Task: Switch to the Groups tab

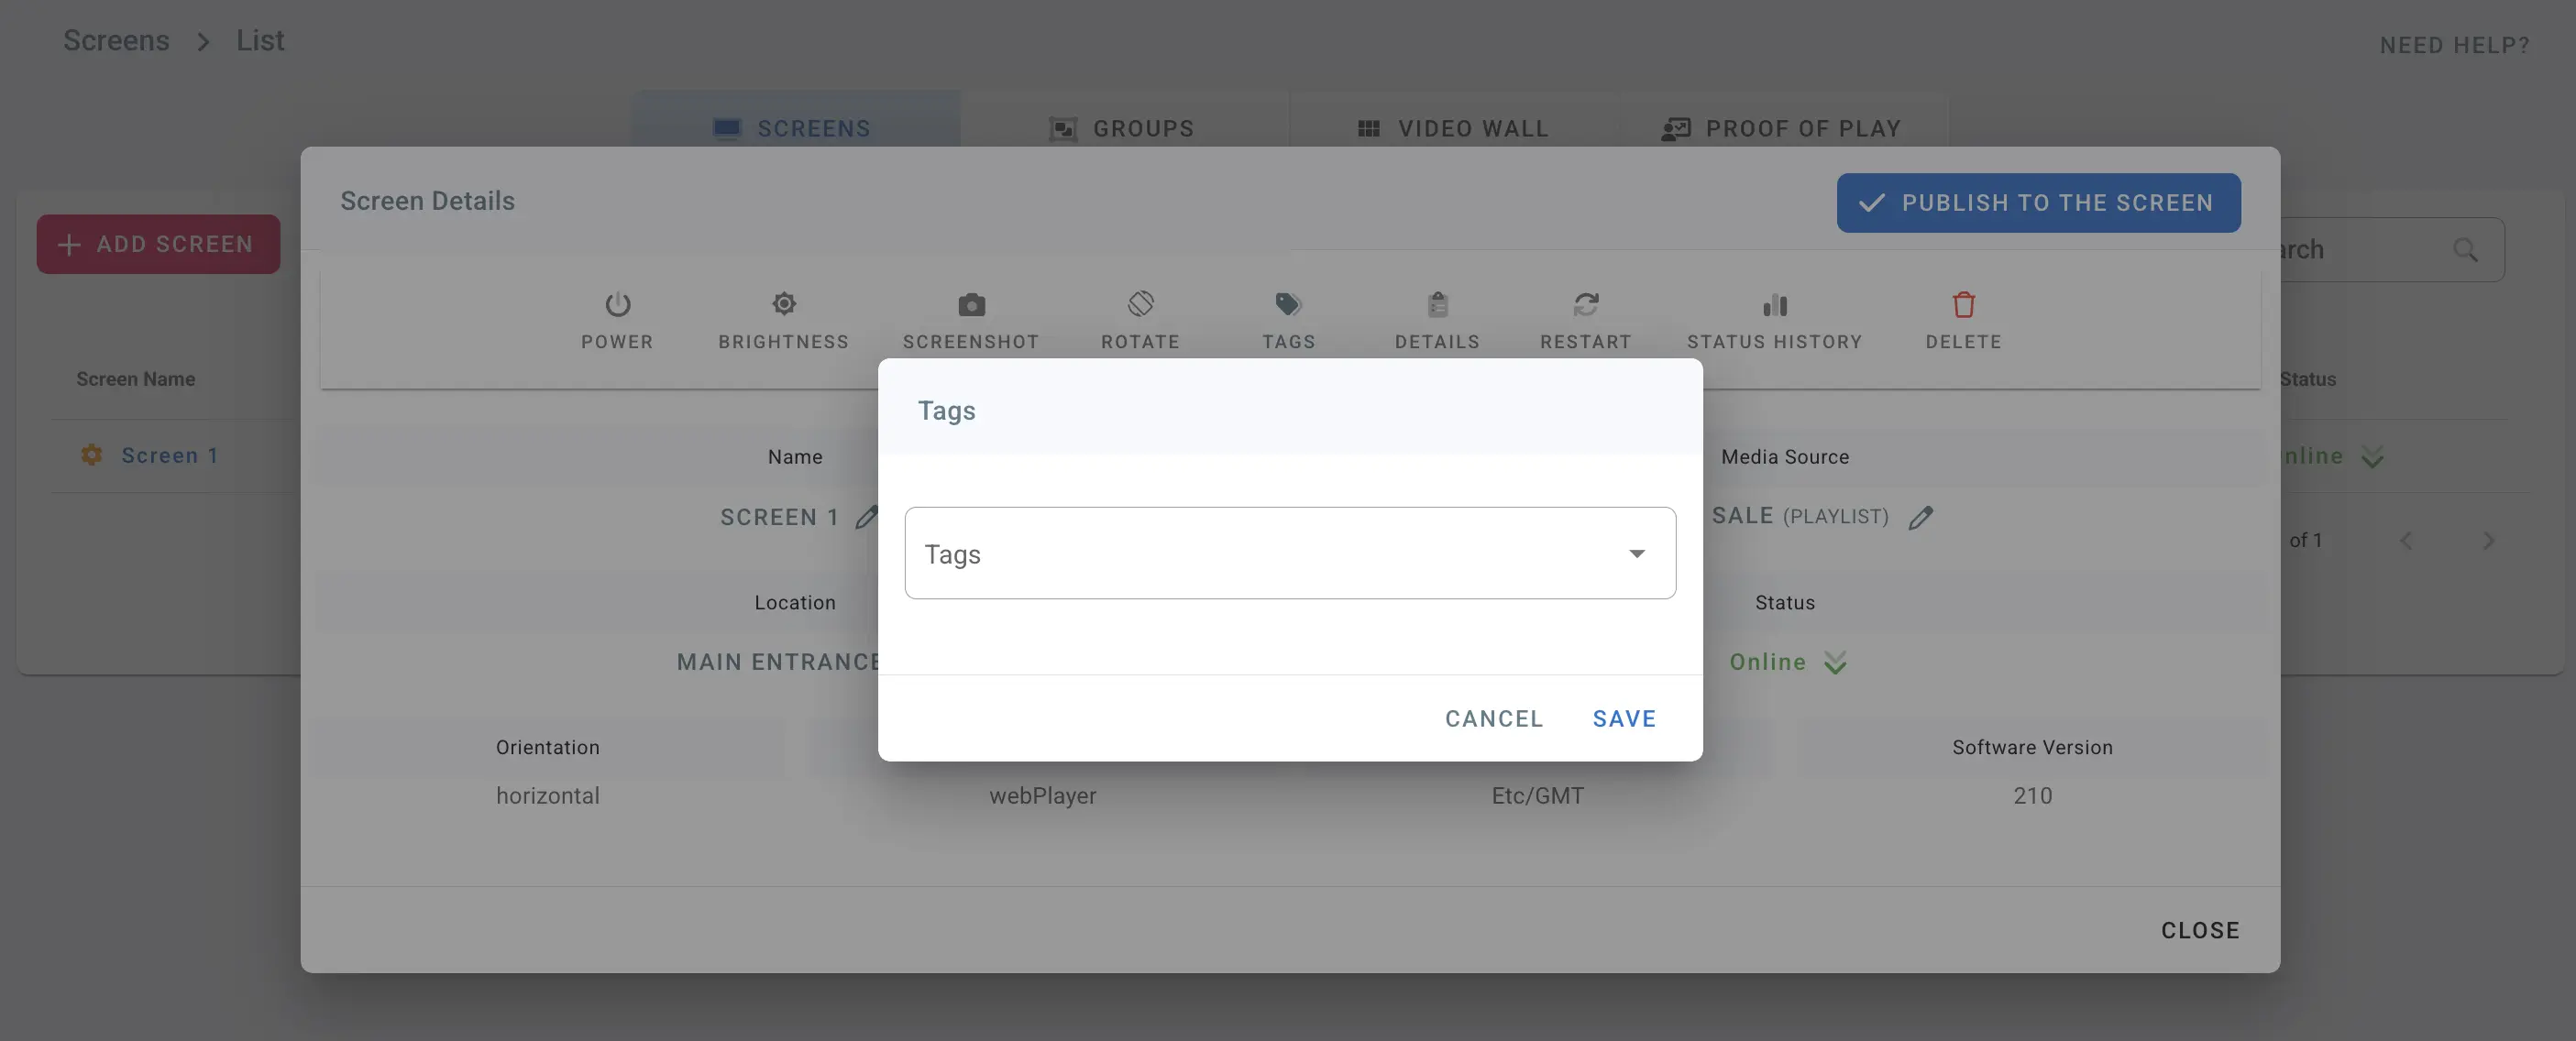Action: click(1122, 128)
